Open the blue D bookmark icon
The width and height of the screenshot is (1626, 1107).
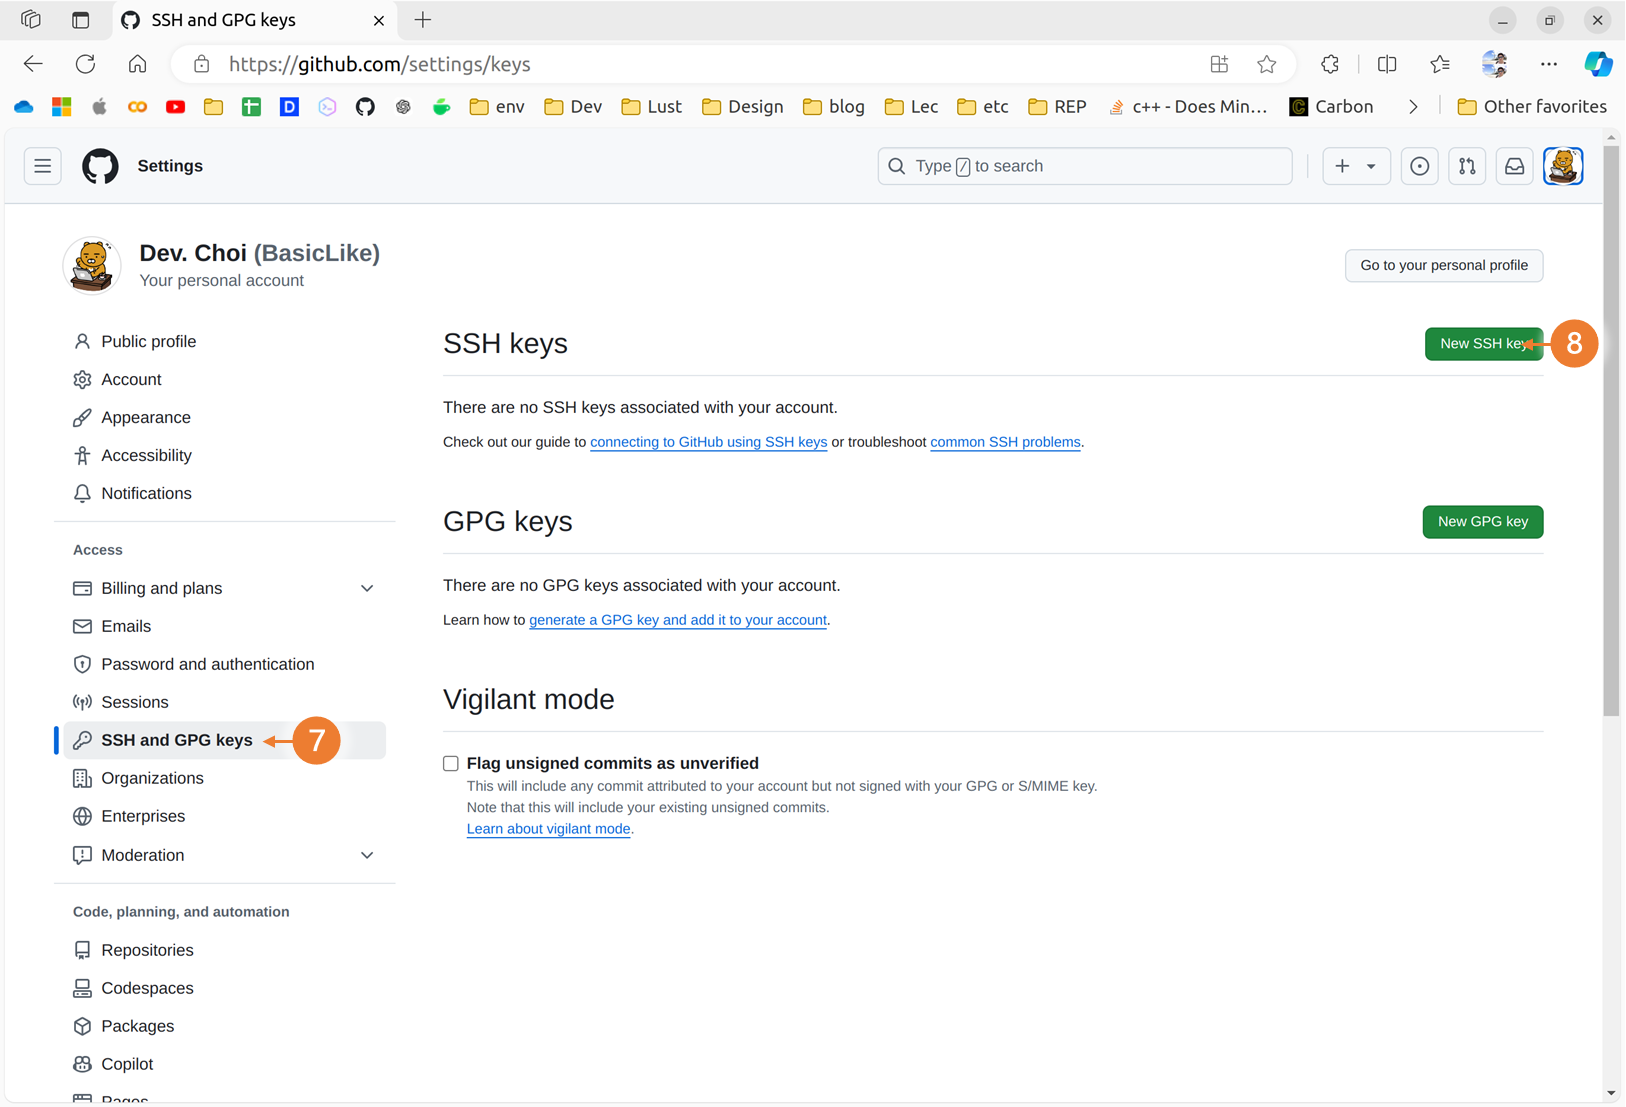pos(289,107)
